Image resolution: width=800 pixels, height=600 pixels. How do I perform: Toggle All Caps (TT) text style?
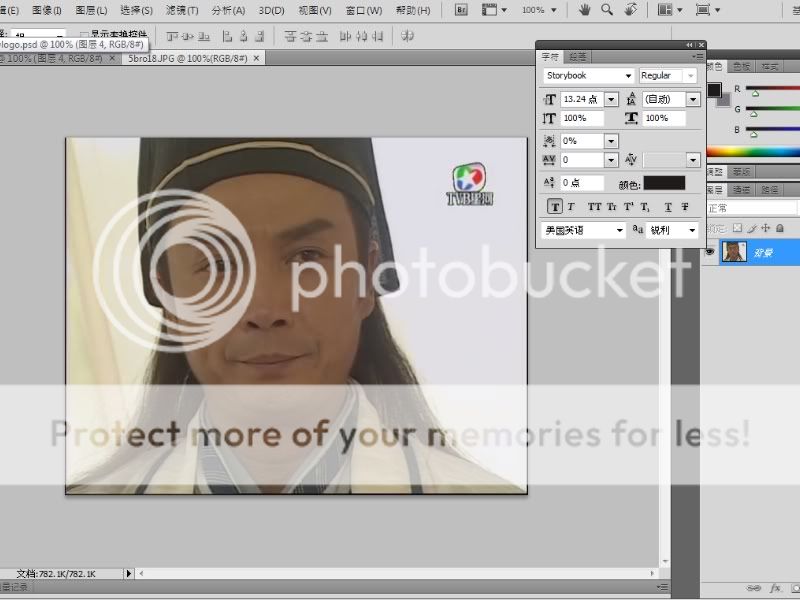594,207
